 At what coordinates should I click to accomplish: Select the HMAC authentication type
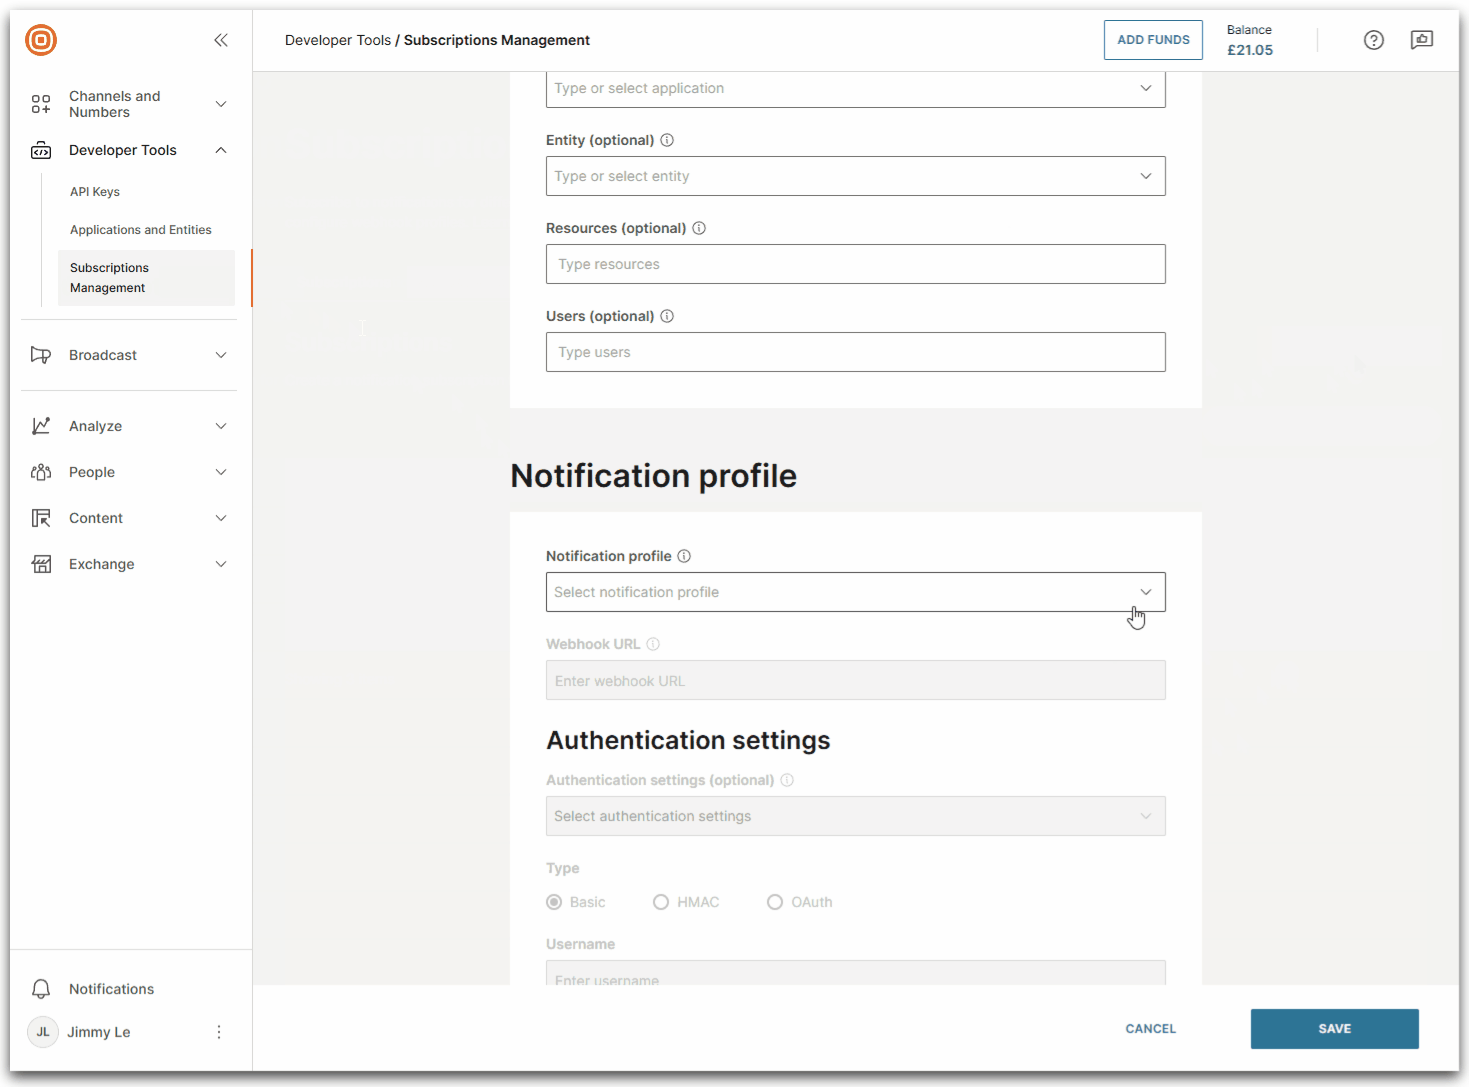(661, 902)
